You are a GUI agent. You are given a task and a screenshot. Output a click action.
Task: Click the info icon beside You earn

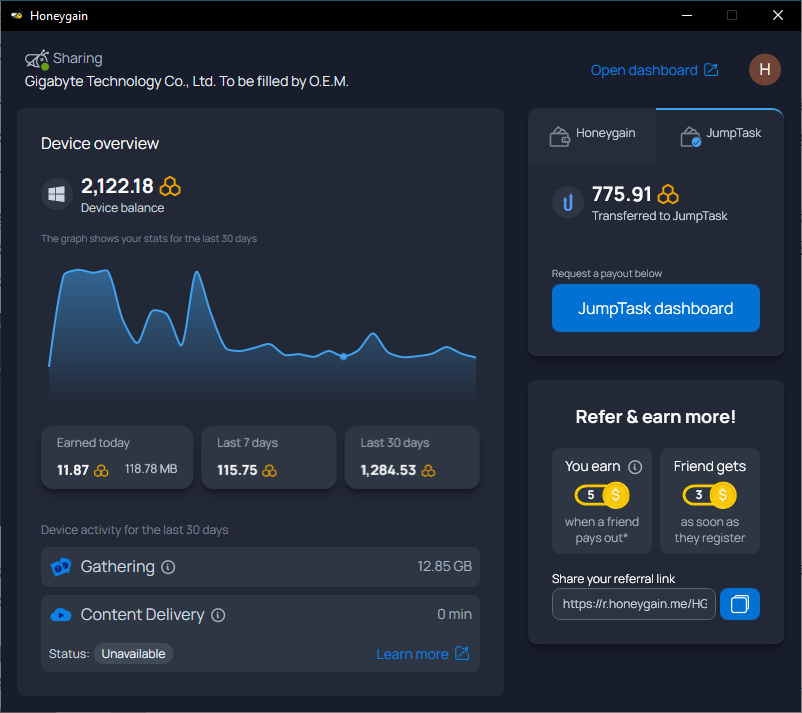[x=635, y=467]
